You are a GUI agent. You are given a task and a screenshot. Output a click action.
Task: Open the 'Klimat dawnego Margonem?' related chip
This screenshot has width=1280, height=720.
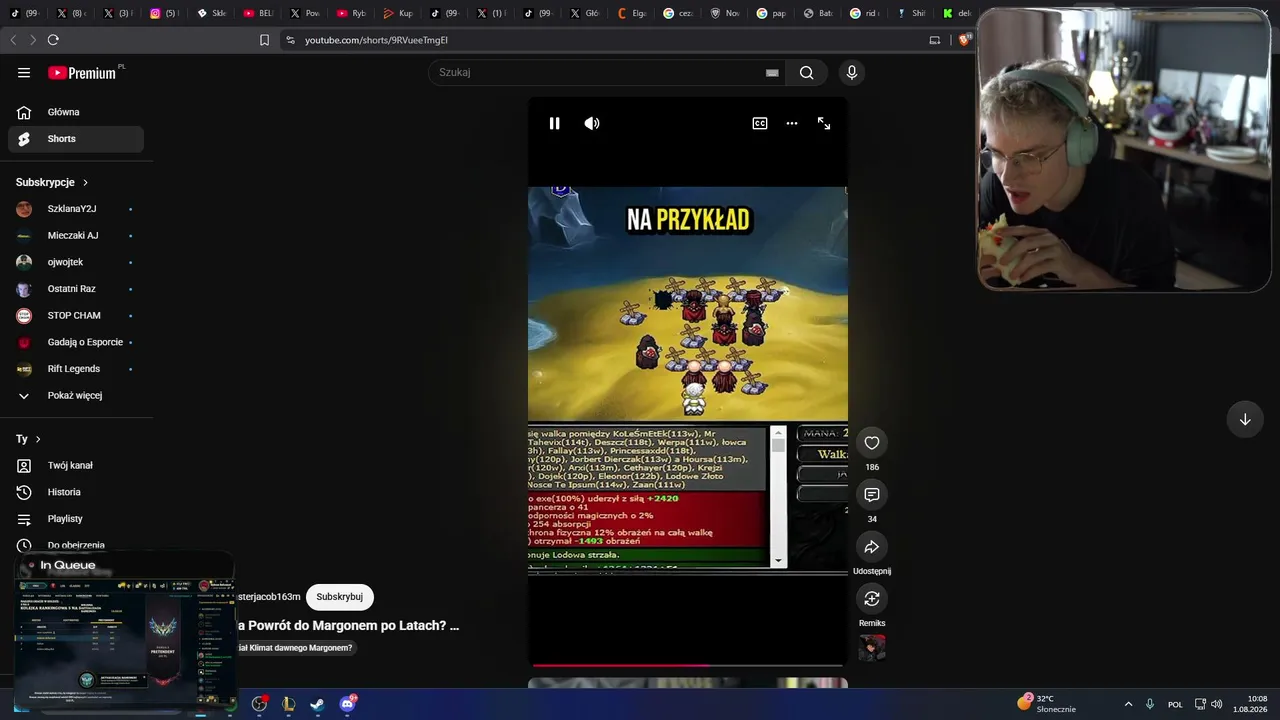295,648
